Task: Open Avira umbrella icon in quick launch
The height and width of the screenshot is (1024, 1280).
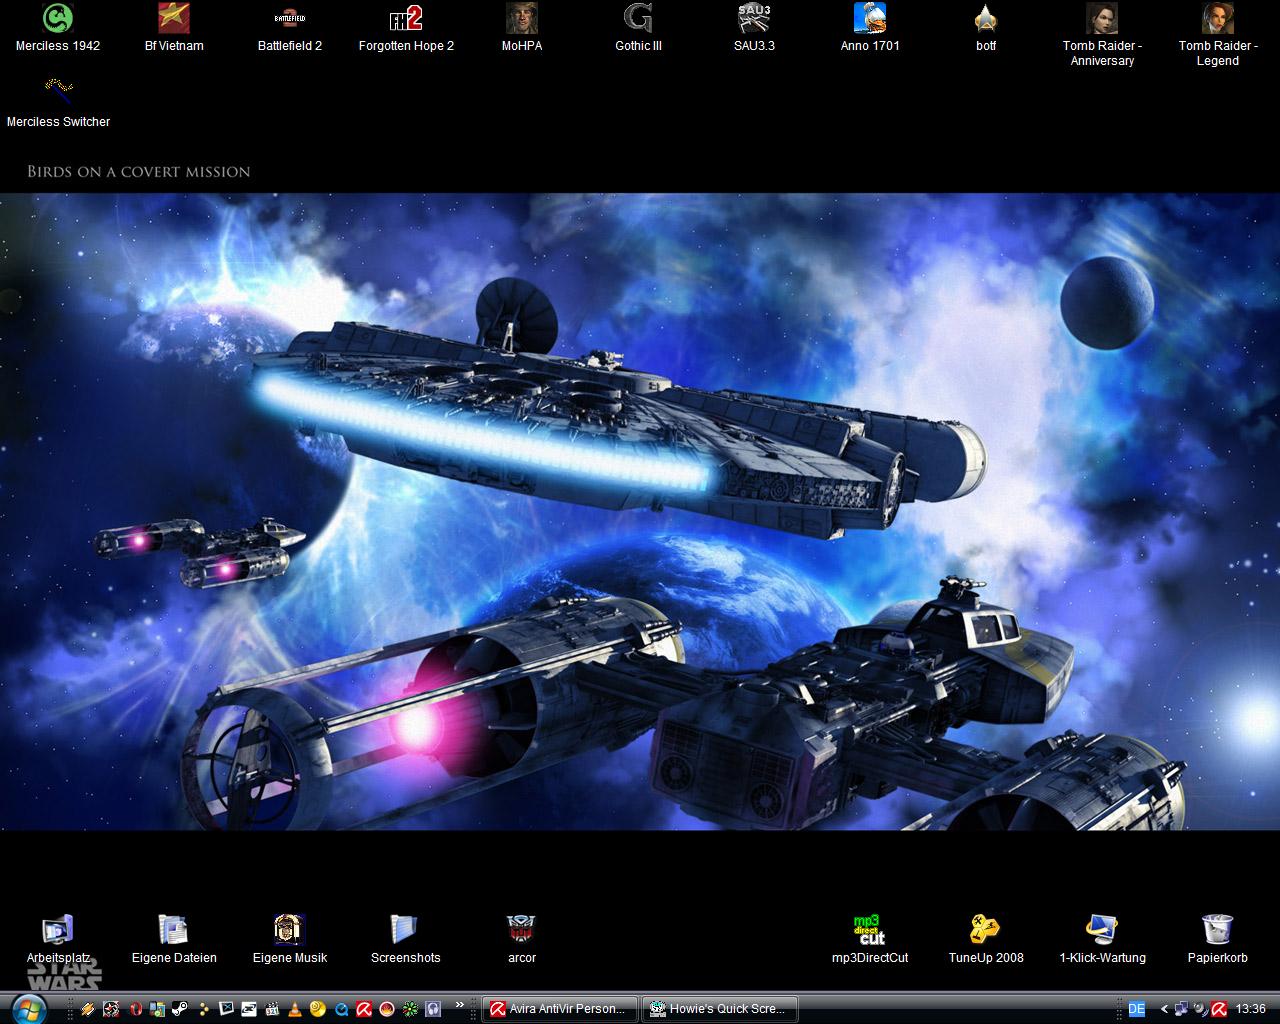Action: pyautogui.click(x=364, y=1009)
